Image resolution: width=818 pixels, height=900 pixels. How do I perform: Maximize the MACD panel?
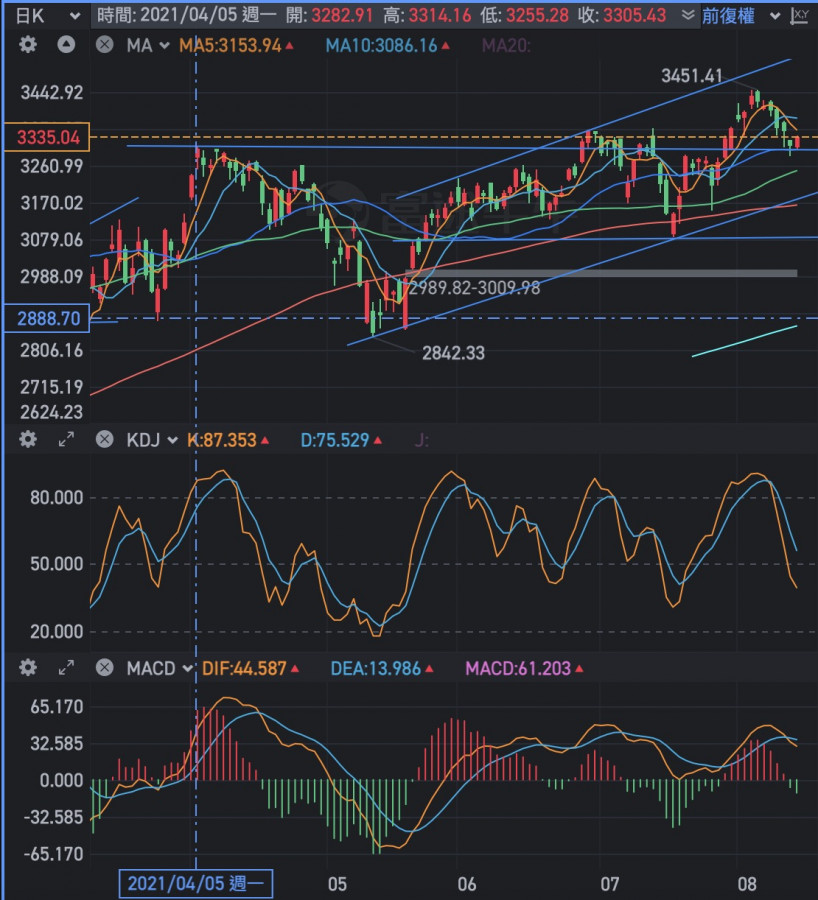(x=66, y=667)
